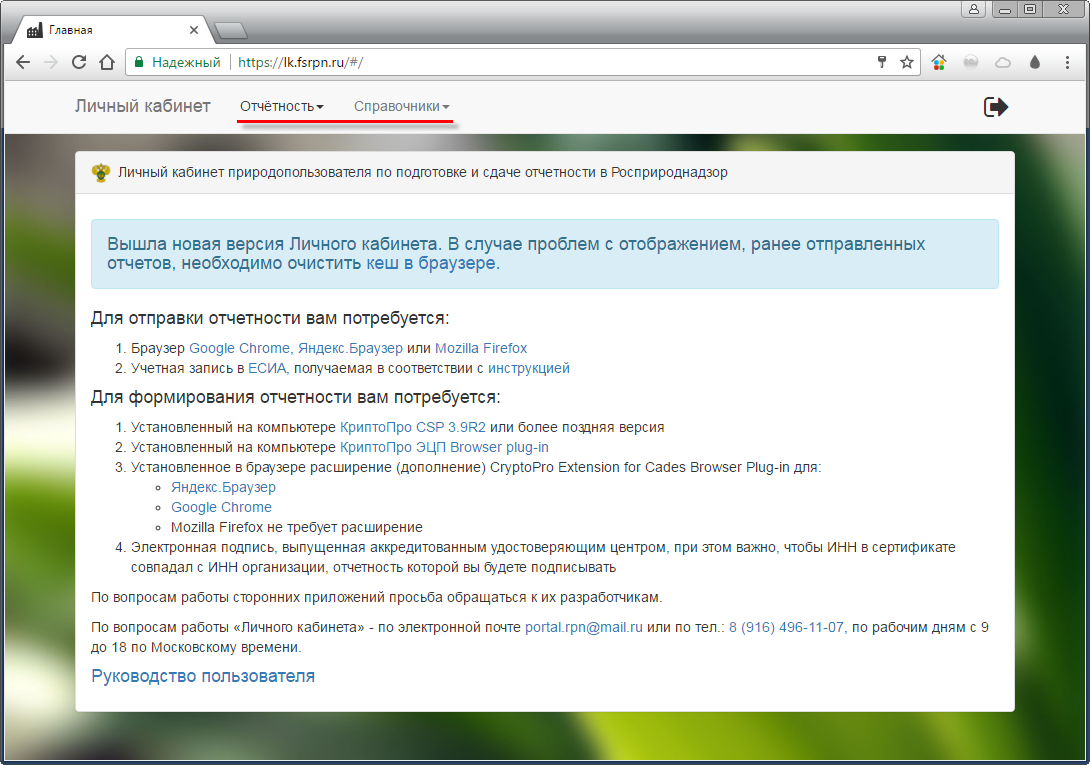Click the new version notice banner

click(x=544, y=254)
